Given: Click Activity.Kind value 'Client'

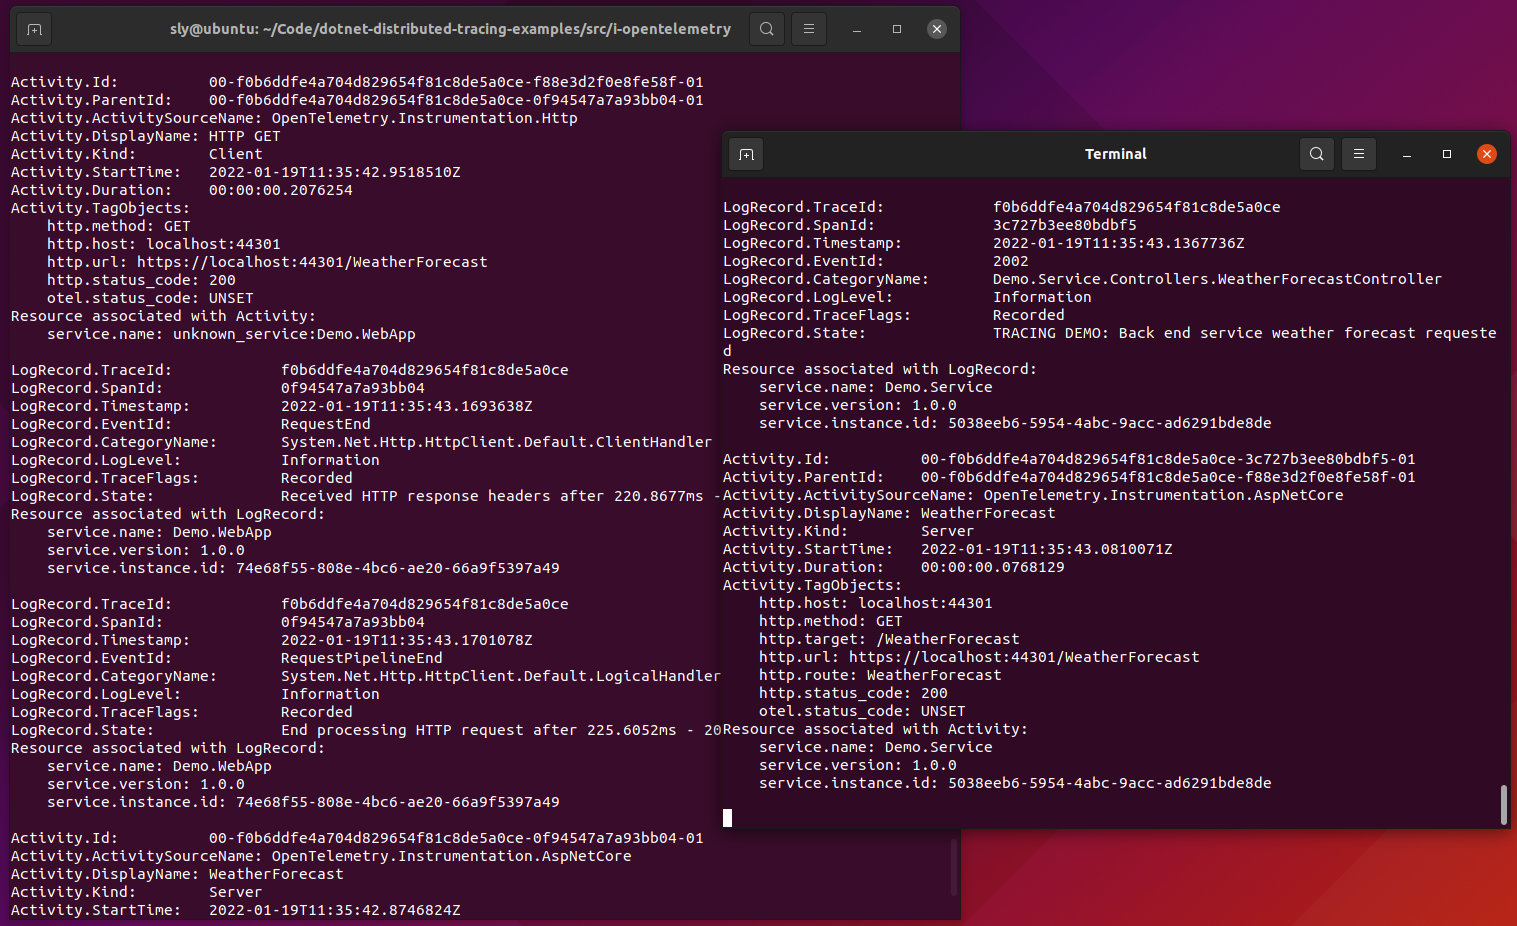Looking at the screenshot, I should click(x=236, y=154).
